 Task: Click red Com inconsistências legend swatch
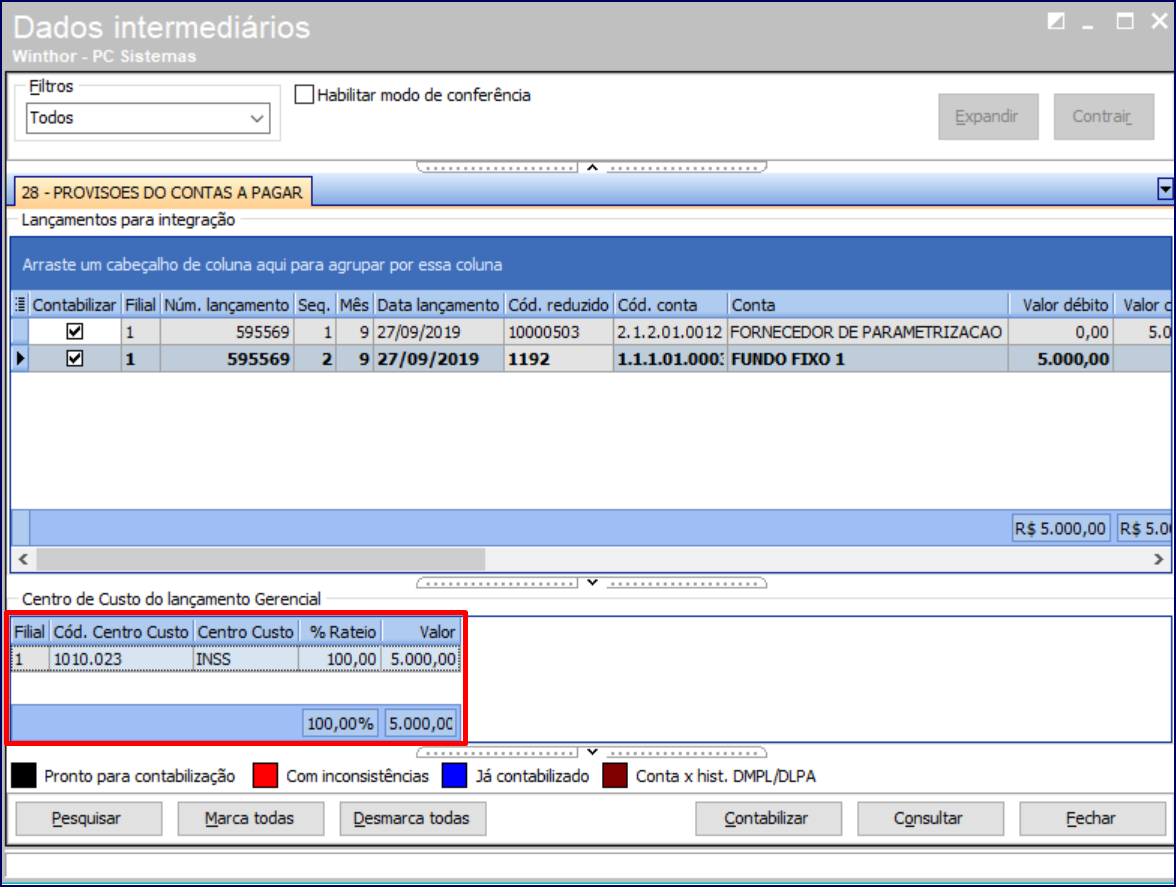pos(266,775)
